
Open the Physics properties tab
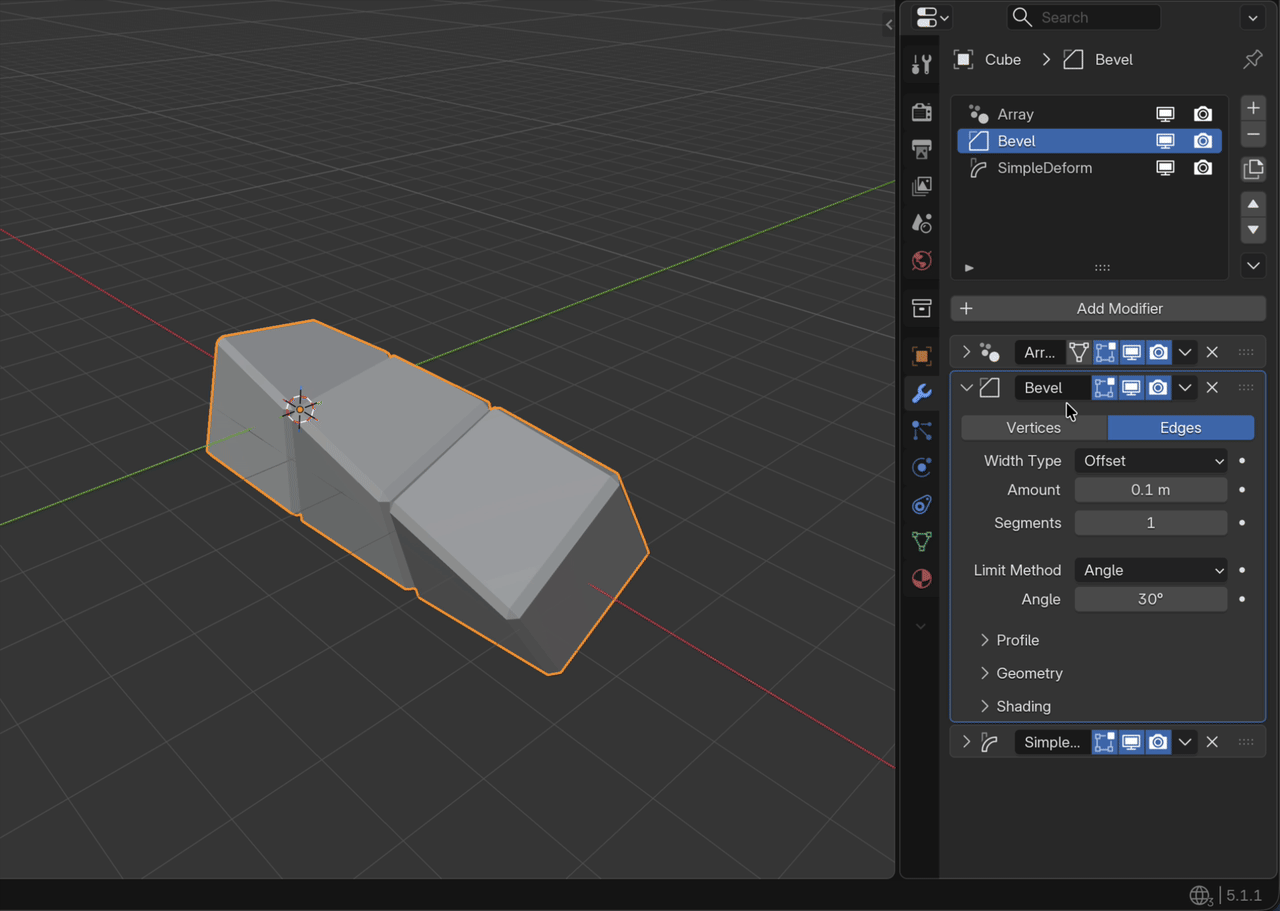pyautogui.click(x=921, y=467)
